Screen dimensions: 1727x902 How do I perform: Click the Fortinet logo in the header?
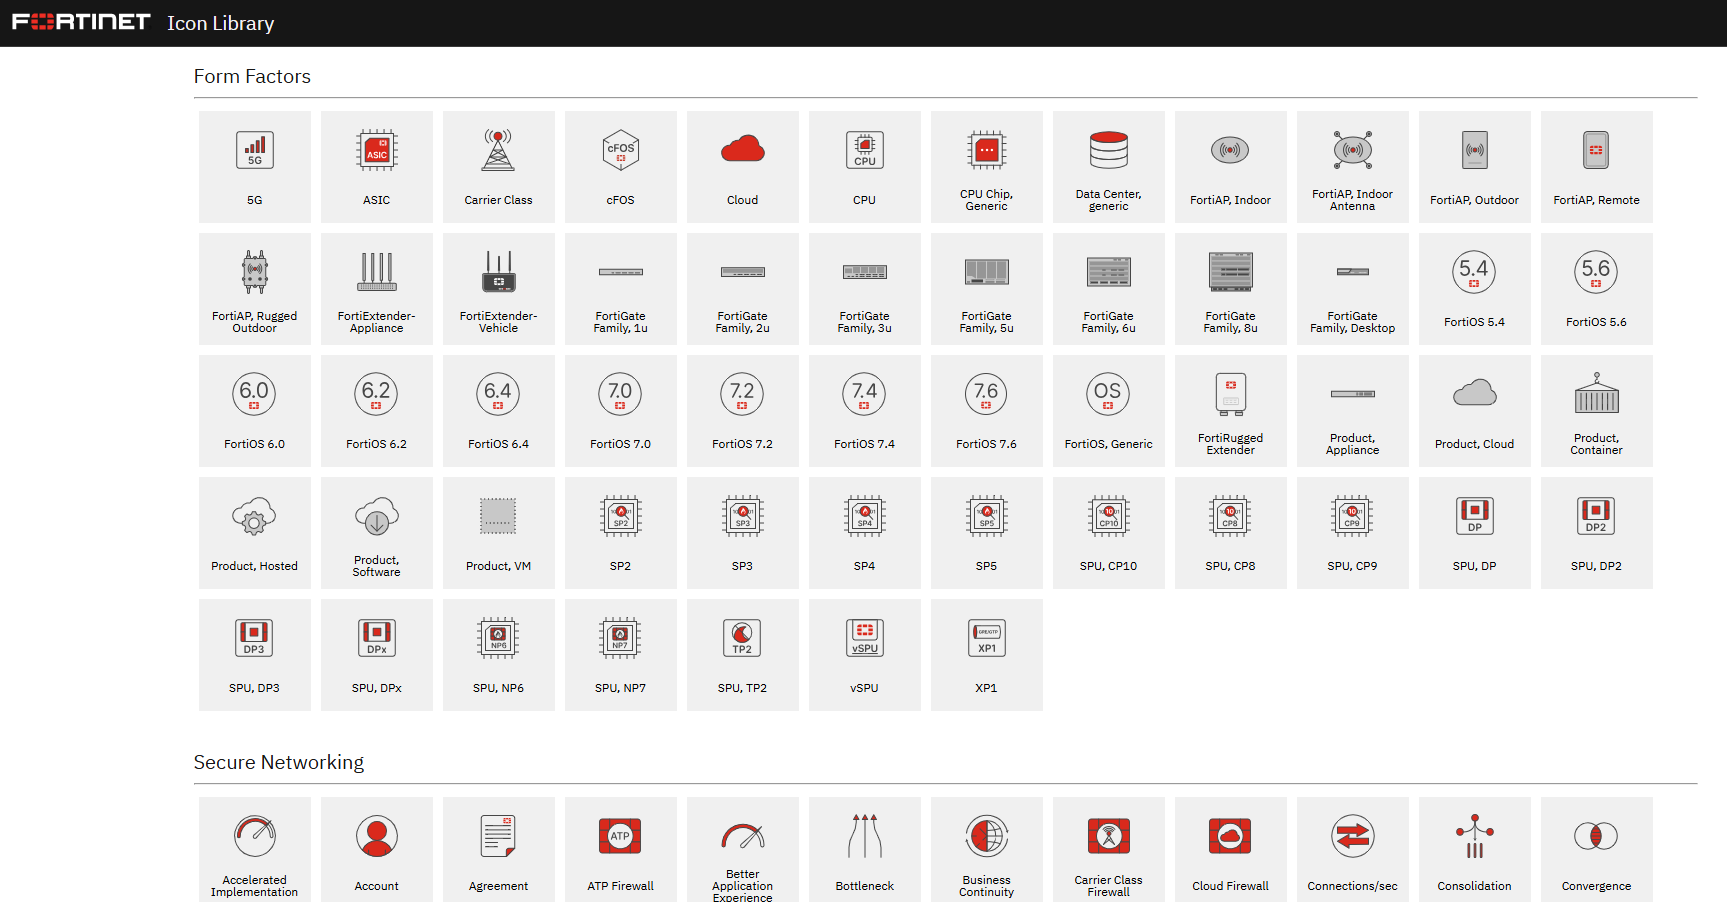point(81,21)
